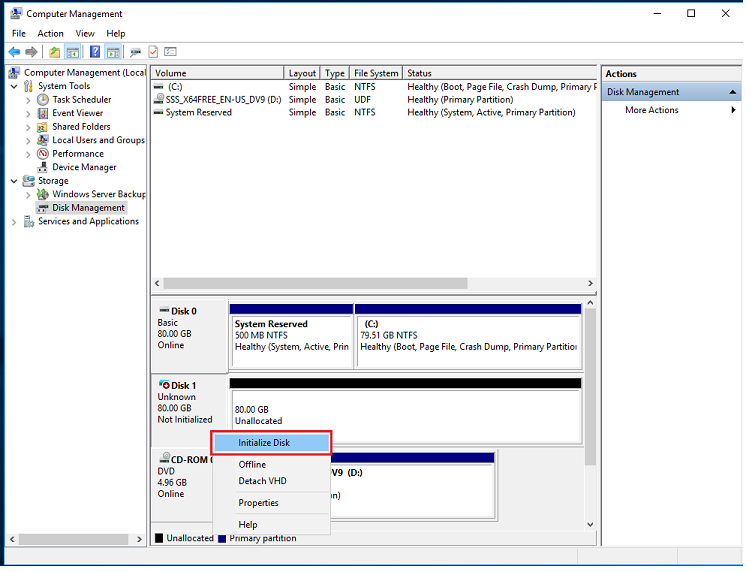Viewport: 751px width, 572px height.
Task: Click the Rescan Disks toolbar icon
Action: pos(136,52)
